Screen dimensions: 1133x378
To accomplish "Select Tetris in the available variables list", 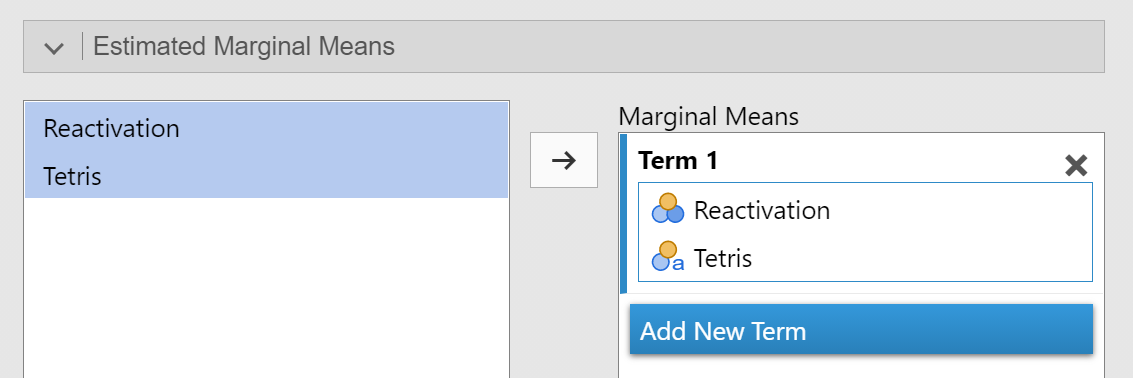I will tap(267, 175).
